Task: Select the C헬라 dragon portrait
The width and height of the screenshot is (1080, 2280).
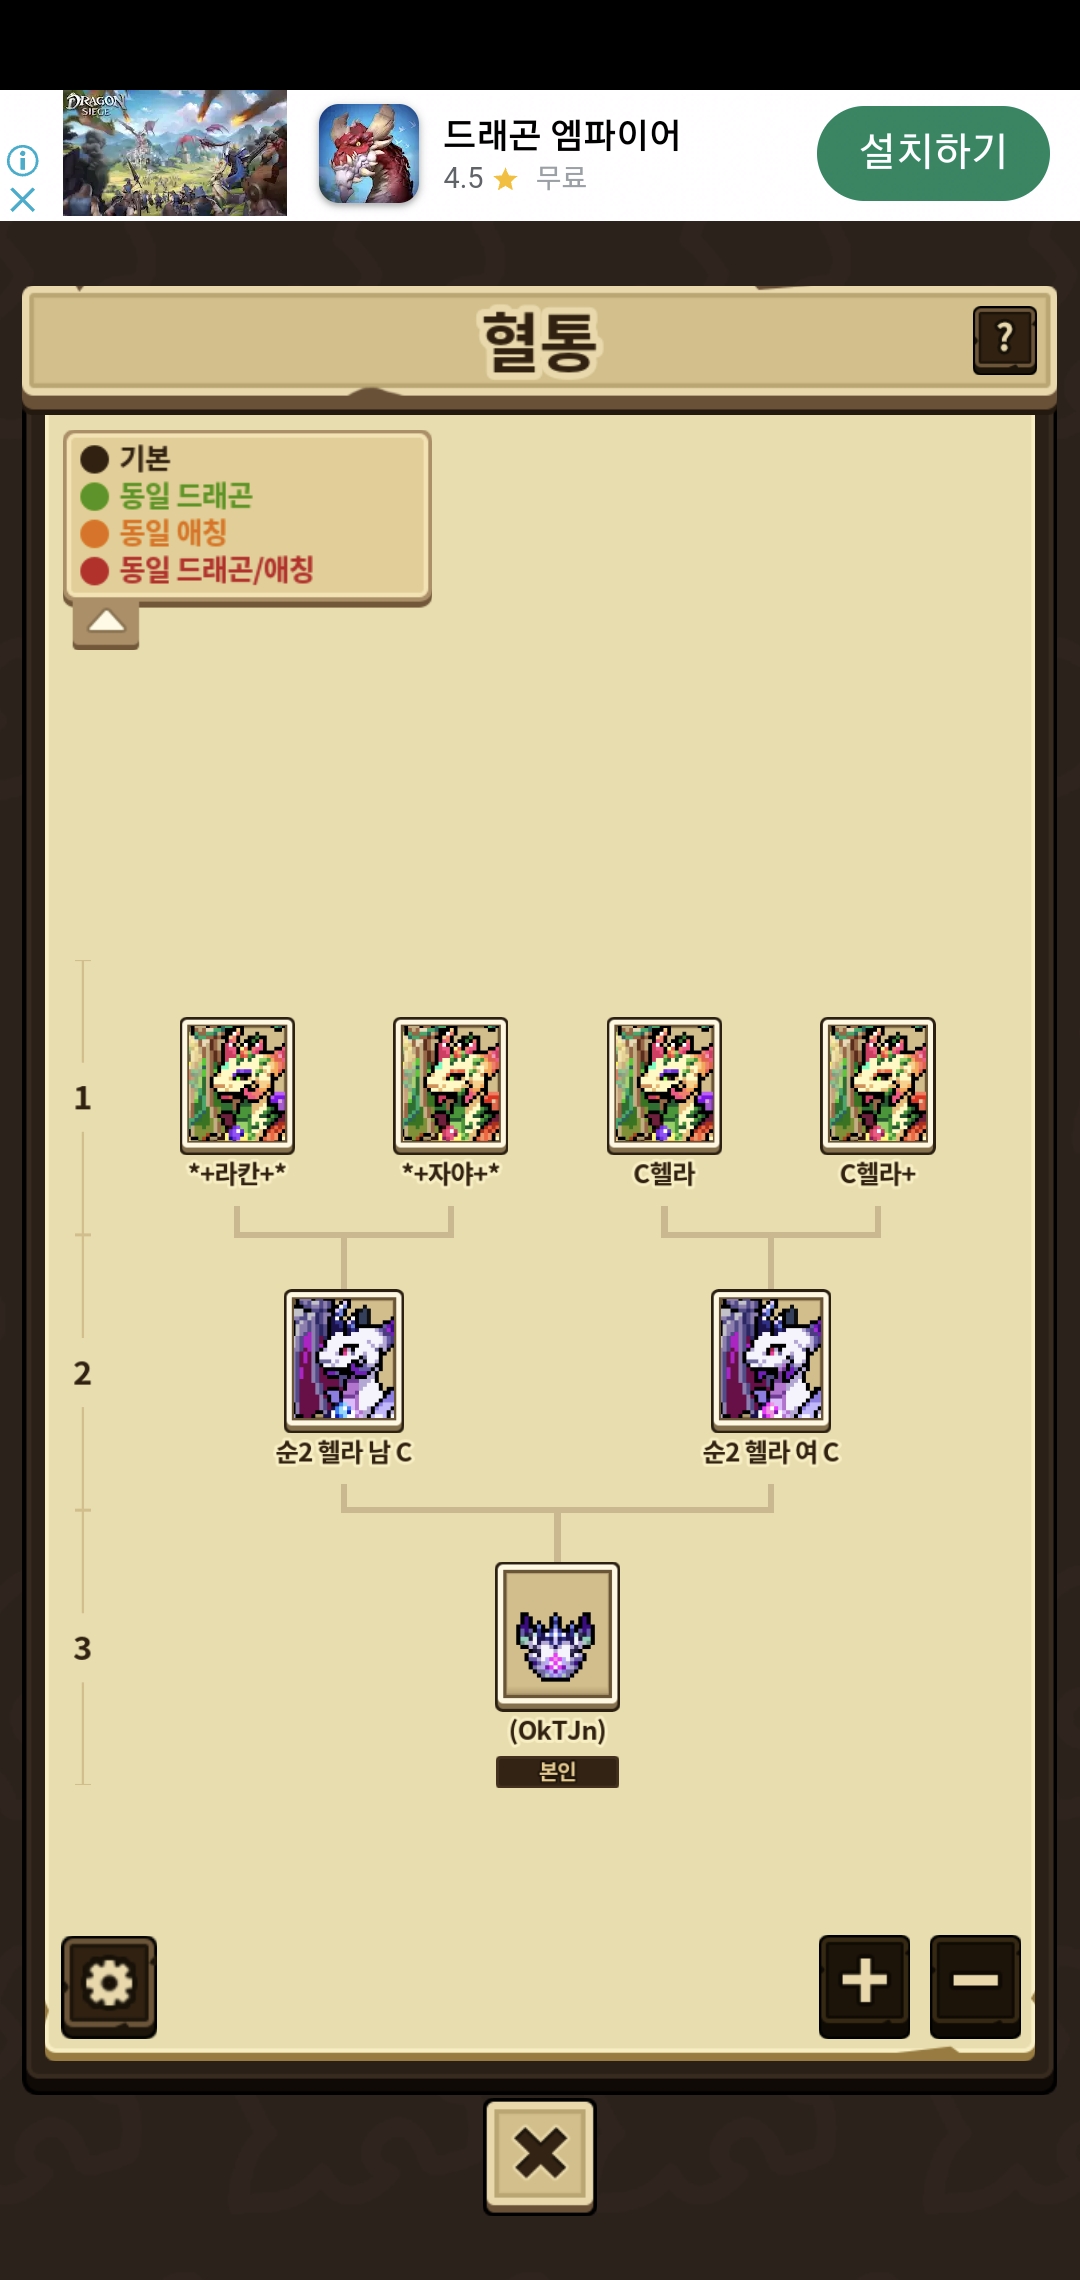Action: click(664, 1085)
